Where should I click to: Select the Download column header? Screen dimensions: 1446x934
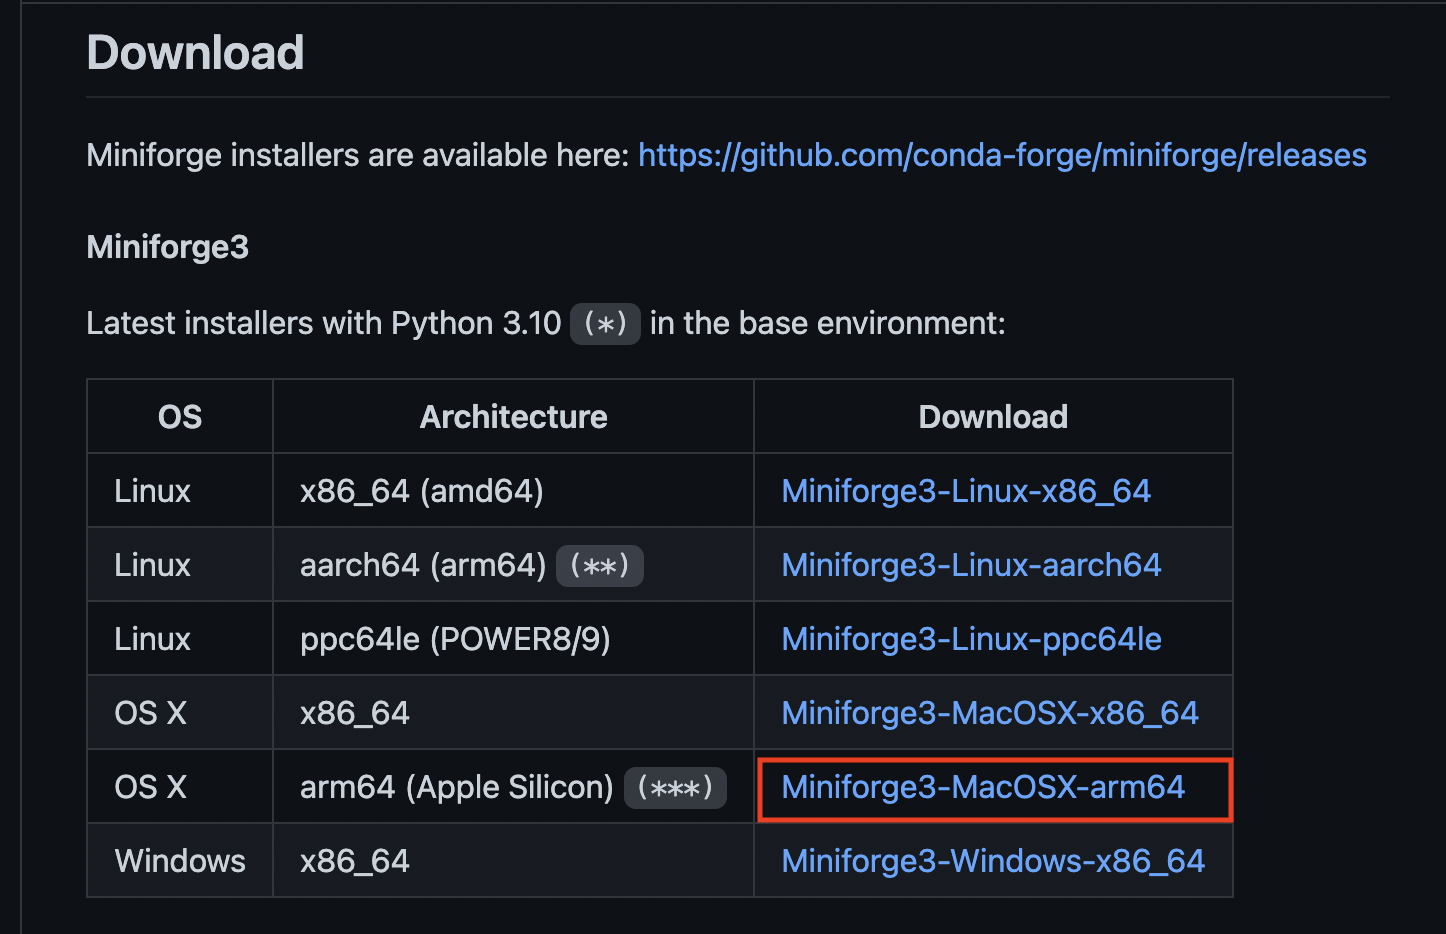click(992, 416)
